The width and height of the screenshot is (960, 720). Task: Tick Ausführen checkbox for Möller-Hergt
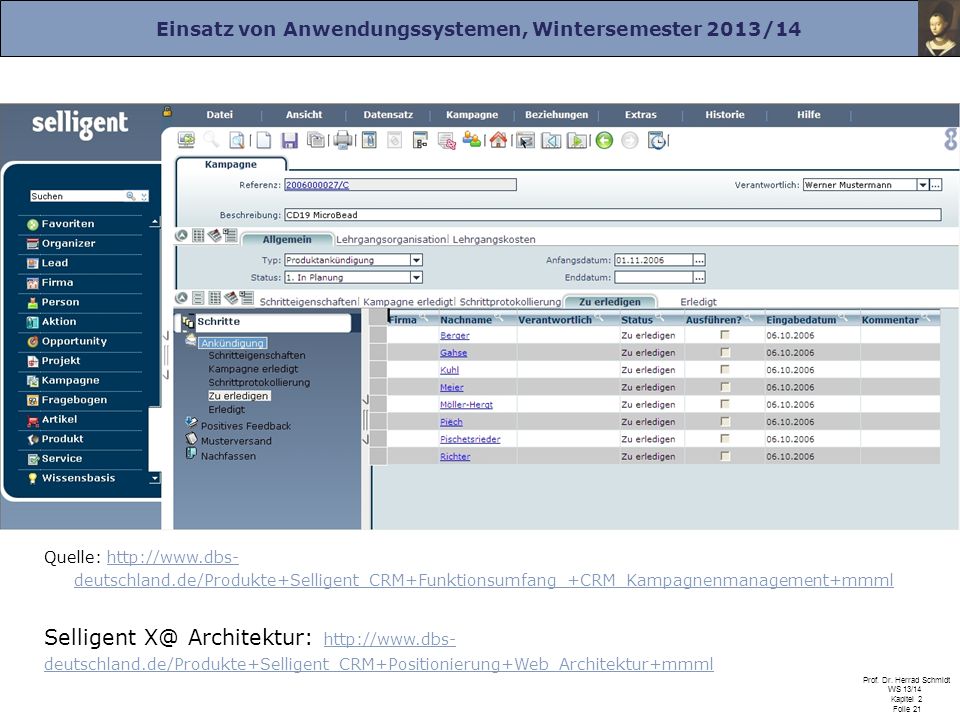tap(725, 404)
